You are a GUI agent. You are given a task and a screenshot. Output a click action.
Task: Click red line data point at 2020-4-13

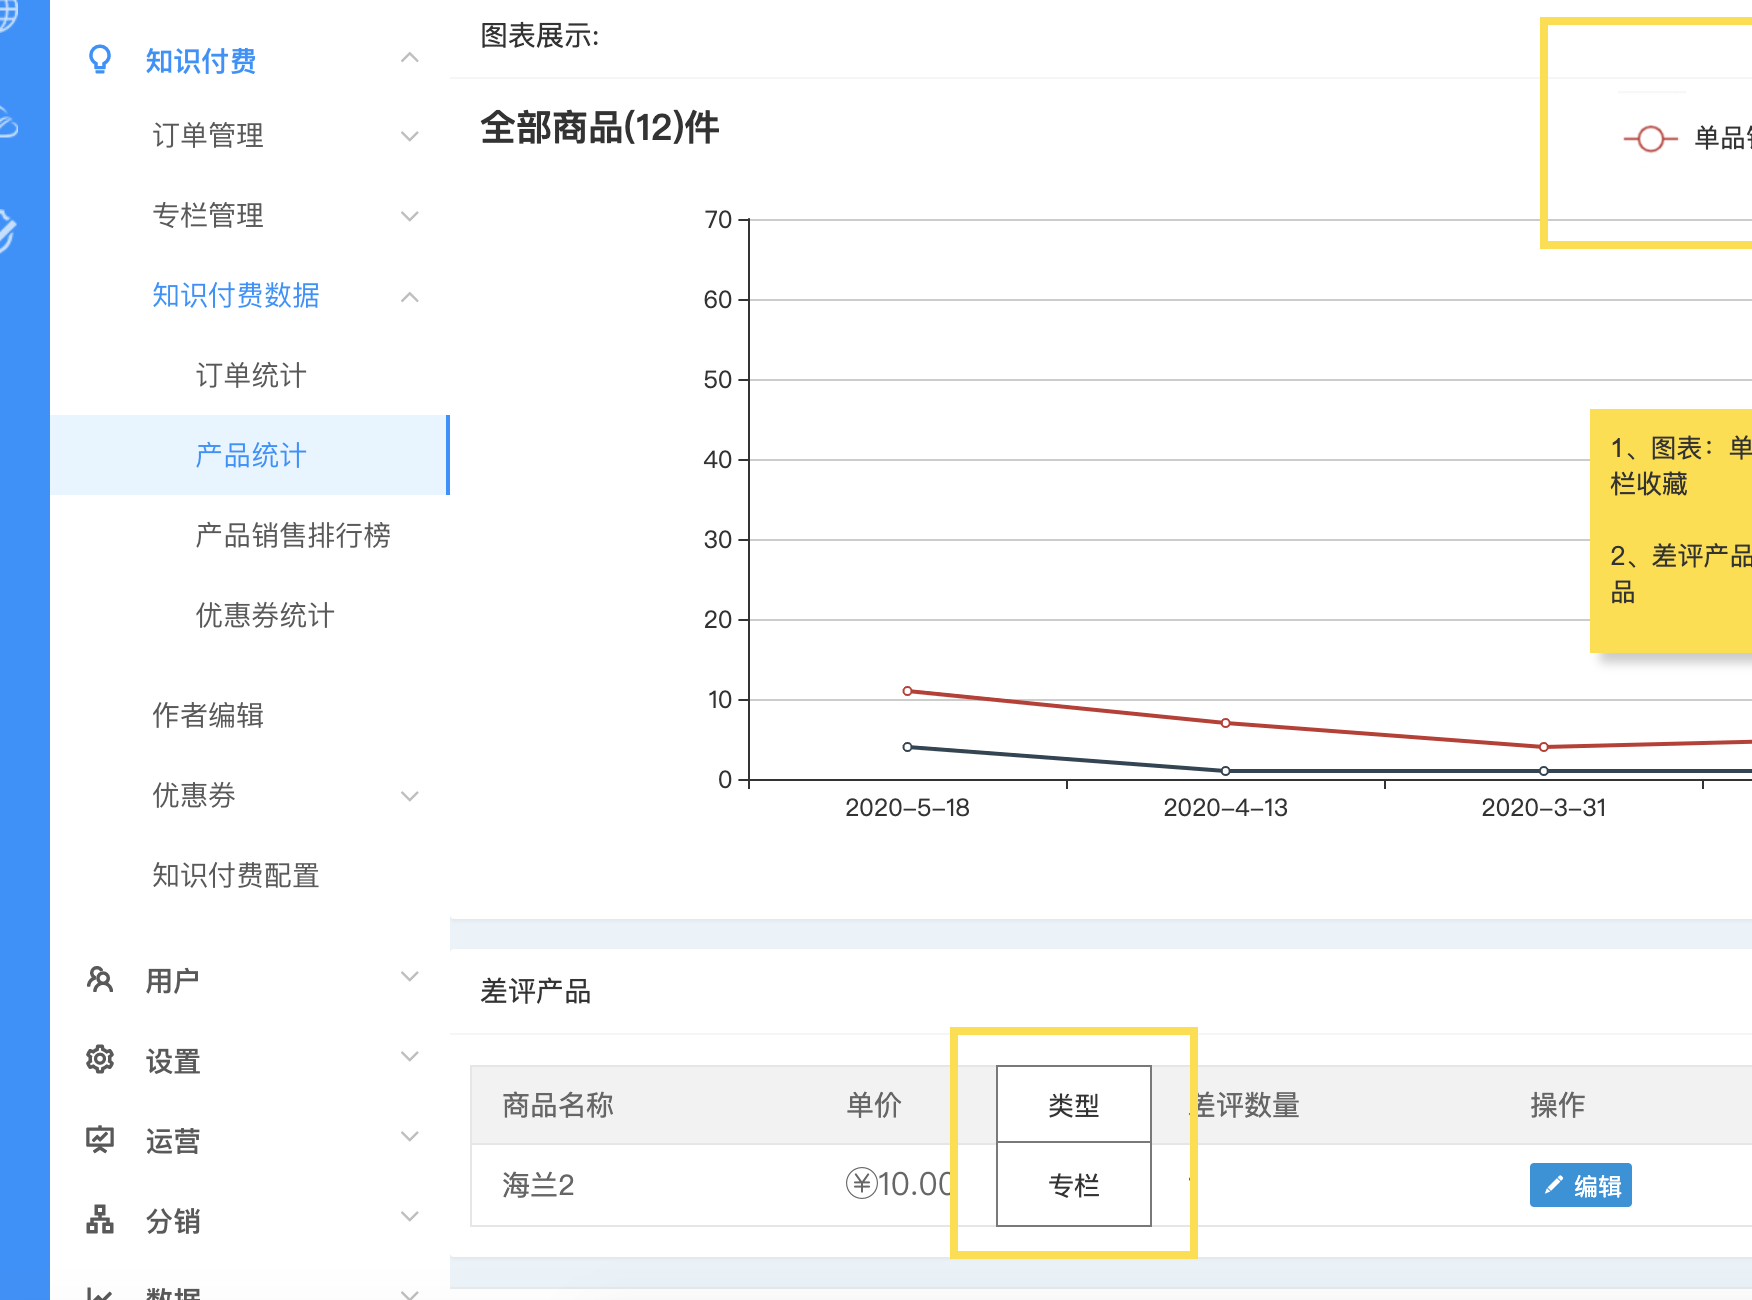pos(1225,723)
